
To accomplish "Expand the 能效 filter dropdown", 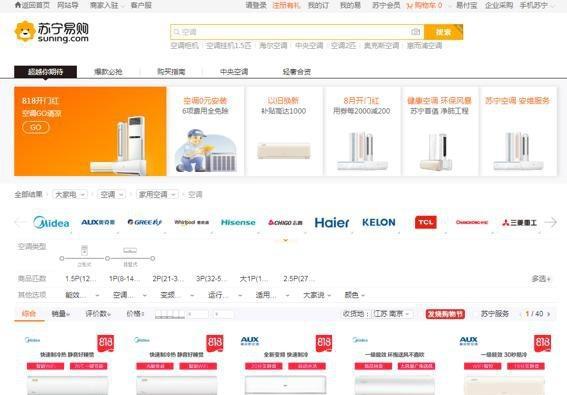I will (x=82, y=295).
